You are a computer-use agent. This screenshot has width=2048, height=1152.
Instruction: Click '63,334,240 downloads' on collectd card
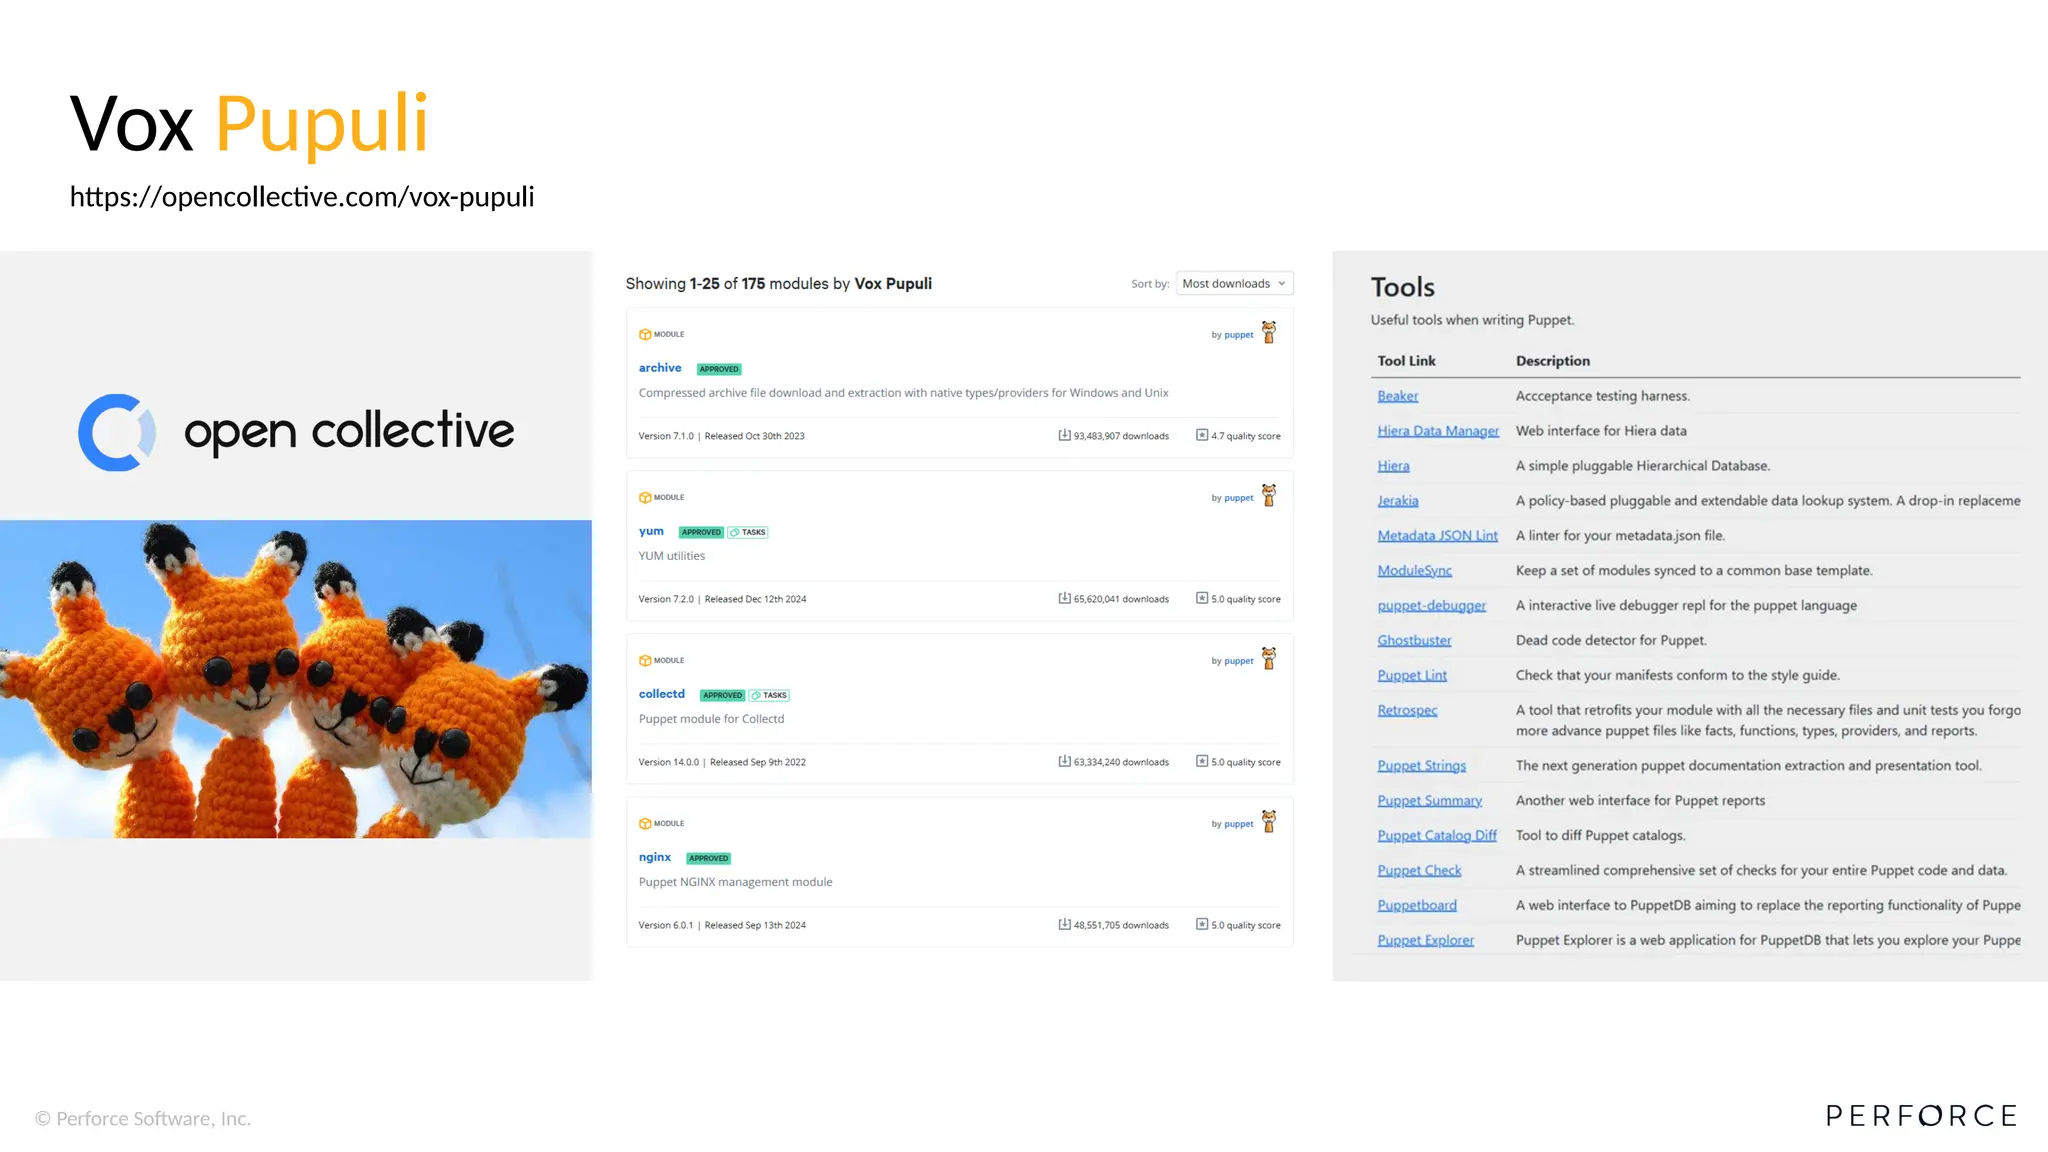pyautogui.click(x=1121, y=762)
